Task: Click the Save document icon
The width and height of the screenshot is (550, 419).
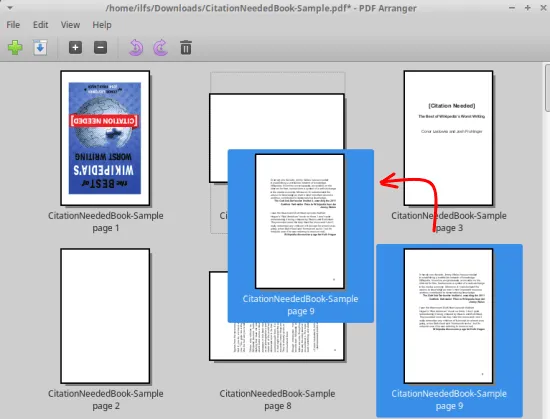Action: click(x=40, y=47)
